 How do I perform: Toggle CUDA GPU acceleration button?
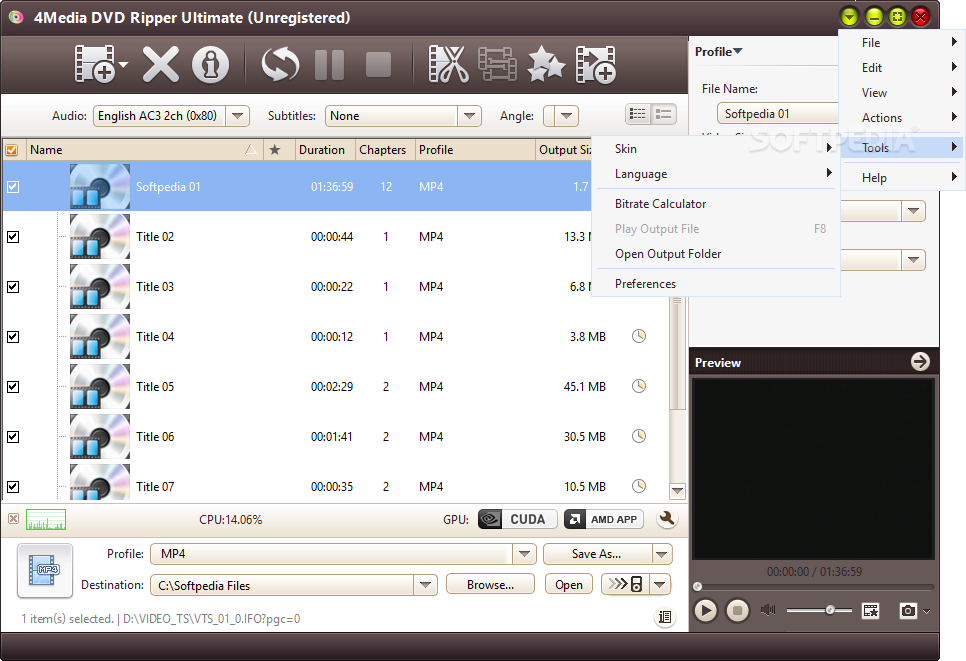[518, 519]
